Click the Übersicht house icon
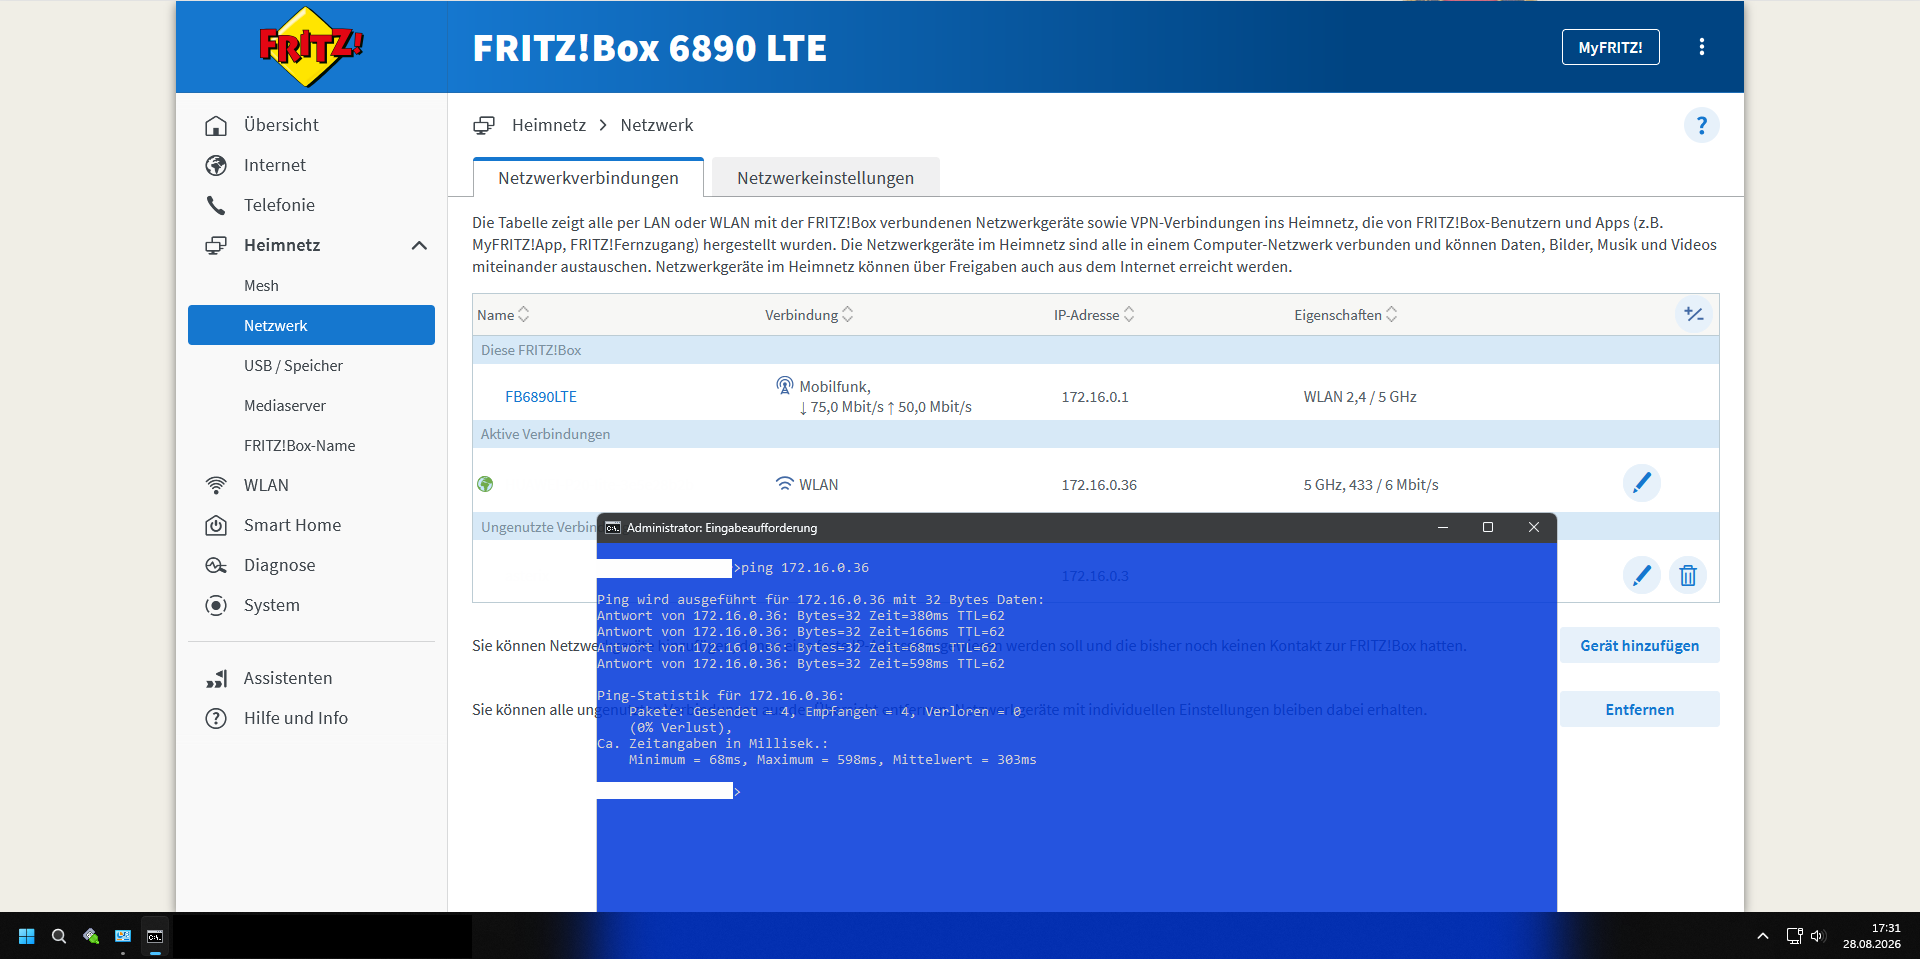1920x959 pixels. [x=216, y=125]
